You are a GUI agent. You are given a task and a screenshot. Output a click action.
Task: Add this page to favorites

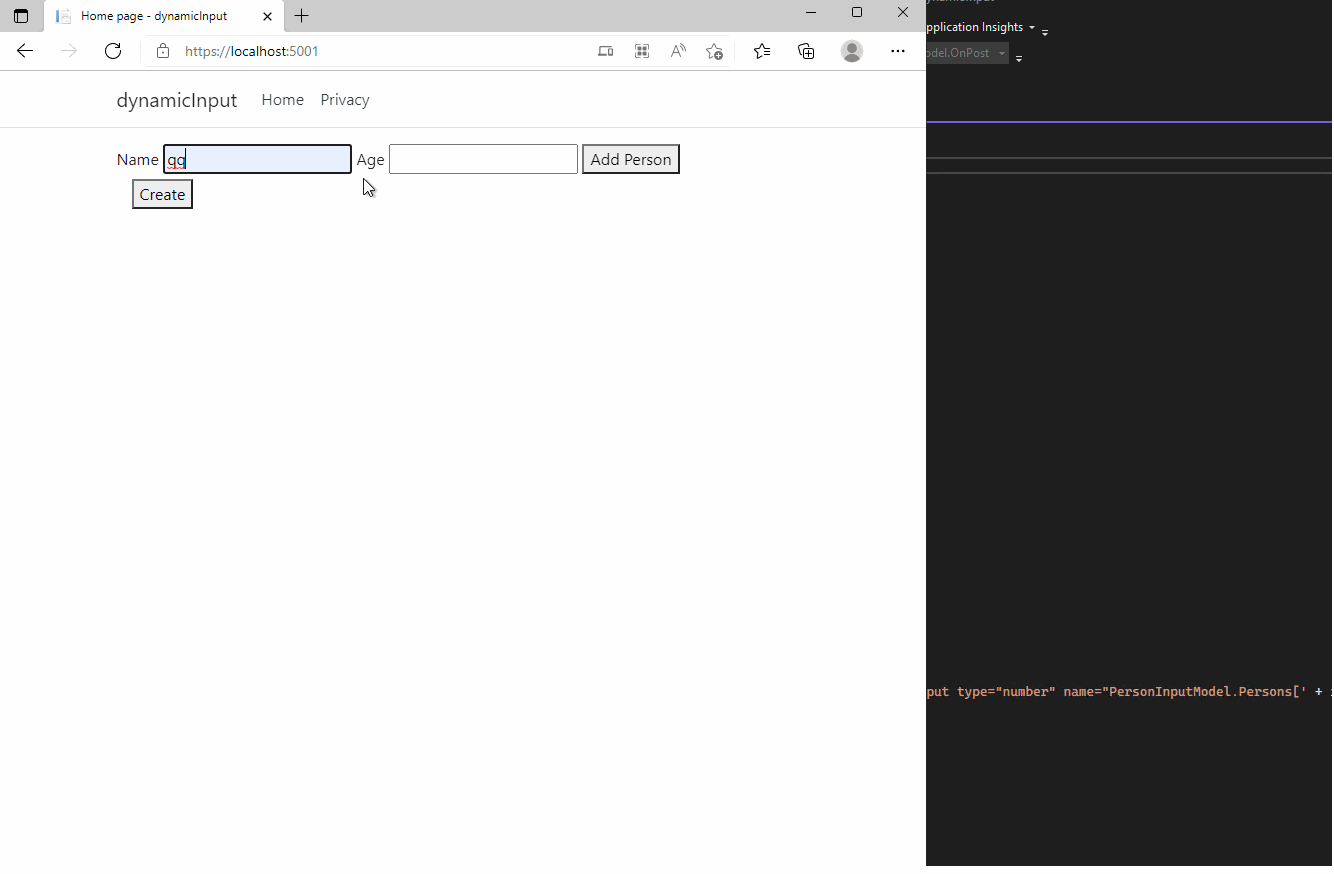(714, 51)
